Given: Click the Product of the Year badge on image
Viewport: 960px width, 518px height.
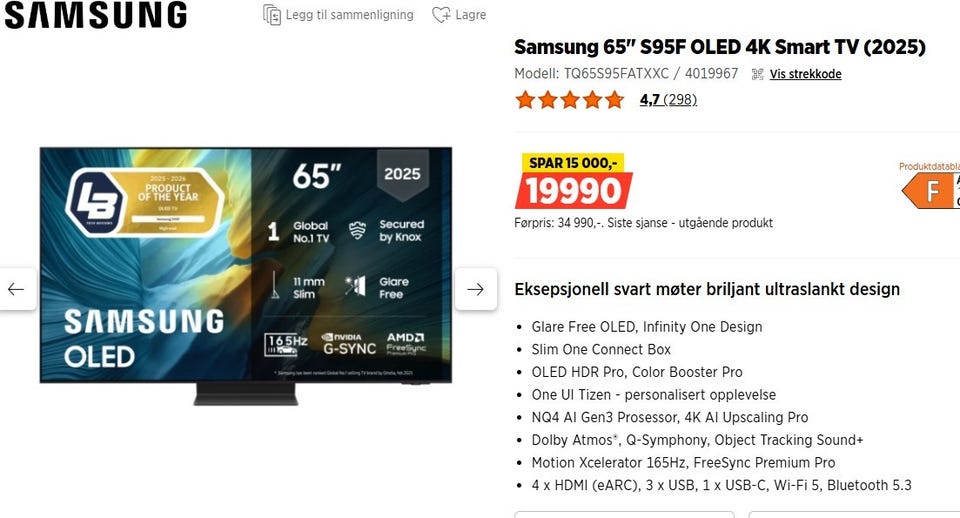Looking at the screenshot, I should click(x=145, y=201).
